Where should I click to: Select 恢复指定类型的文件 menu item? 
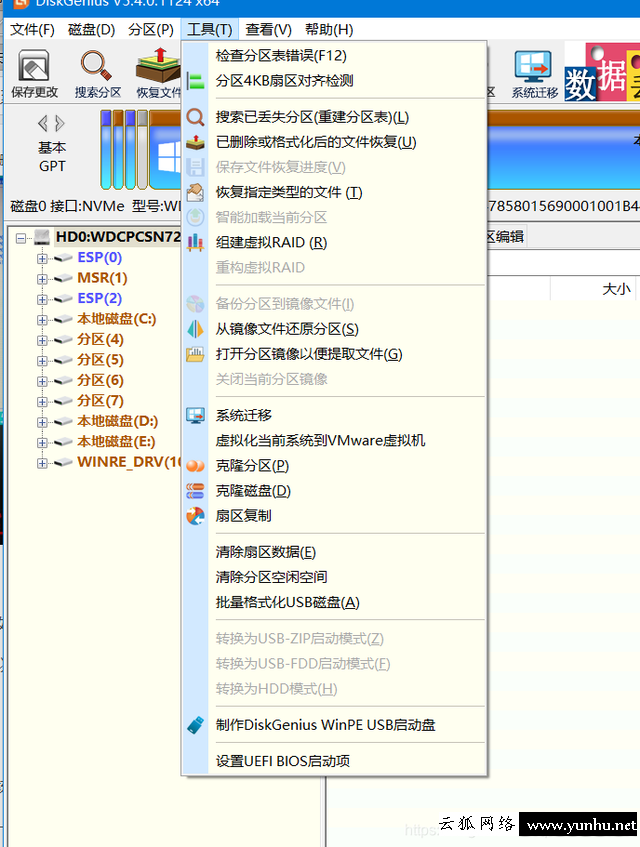pos(335,192)
